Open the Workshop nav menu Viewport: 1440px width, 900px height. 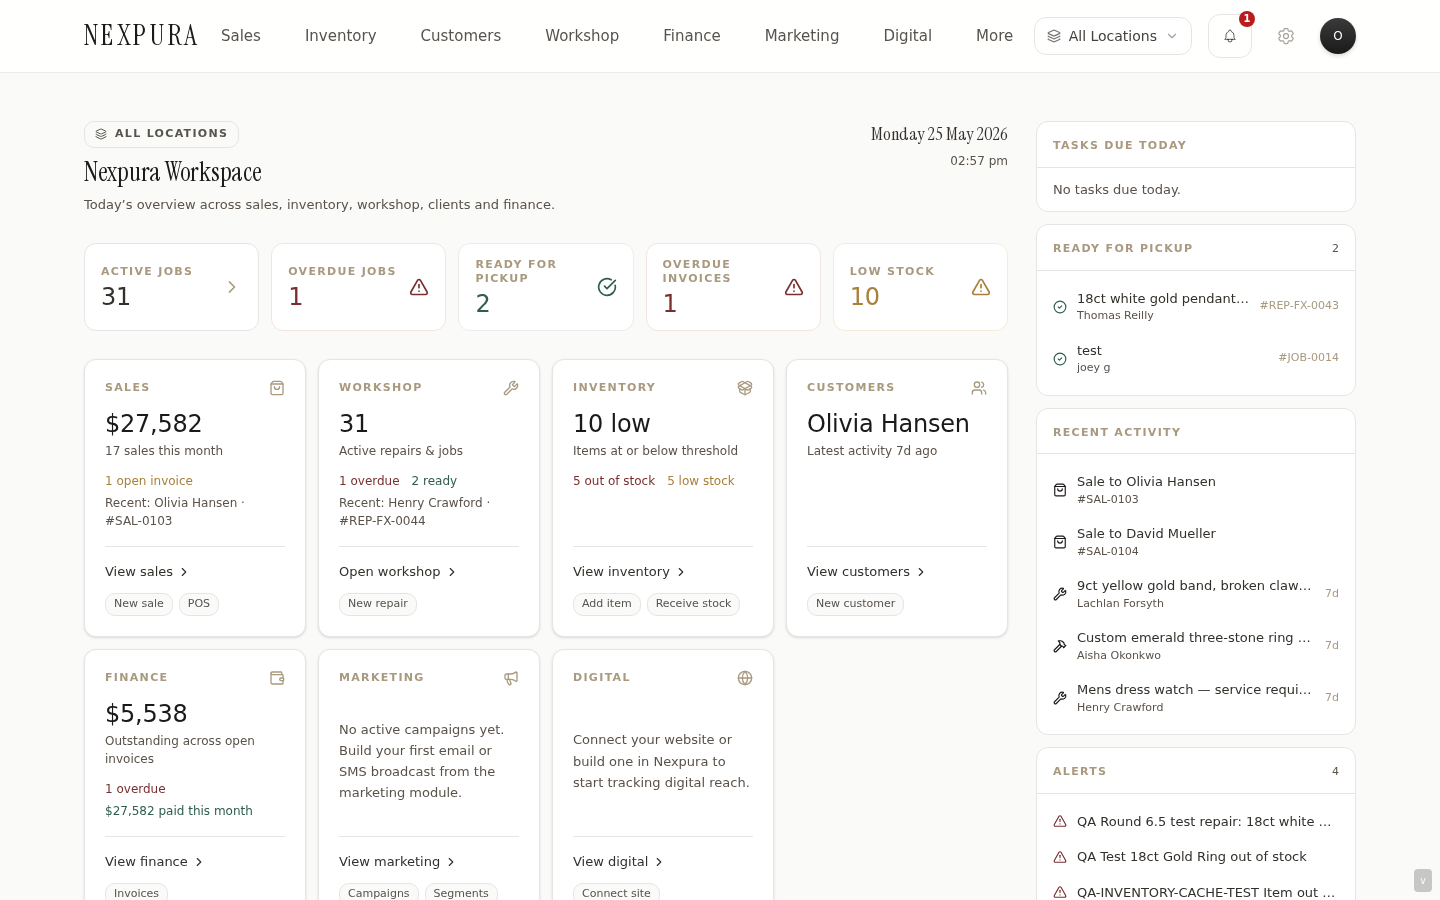click(582, 36)
